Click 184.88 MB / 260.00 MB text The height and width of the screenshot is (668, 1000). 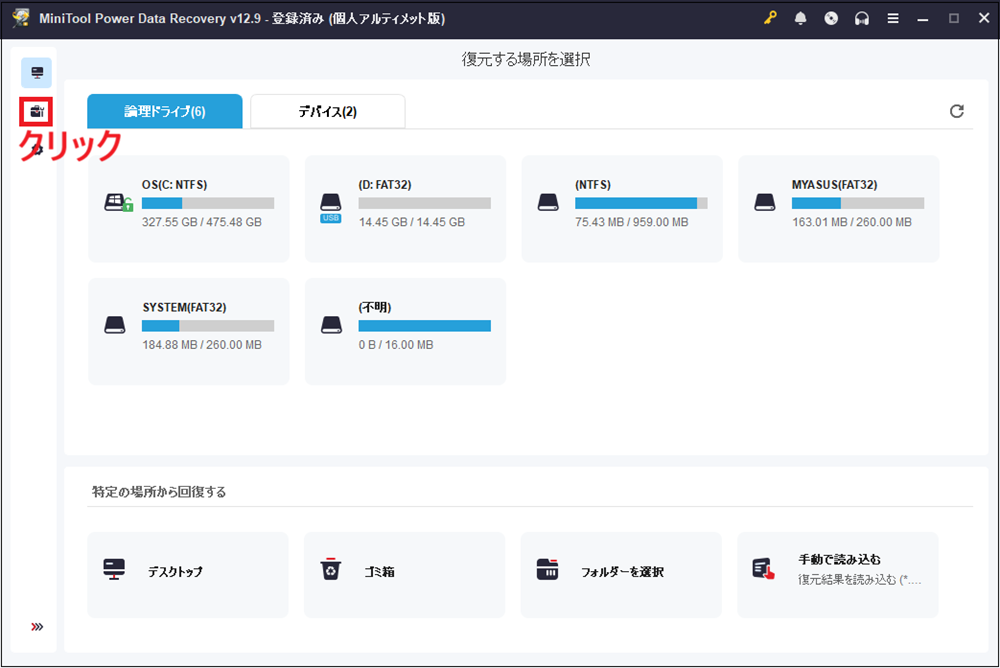[202, 345]
